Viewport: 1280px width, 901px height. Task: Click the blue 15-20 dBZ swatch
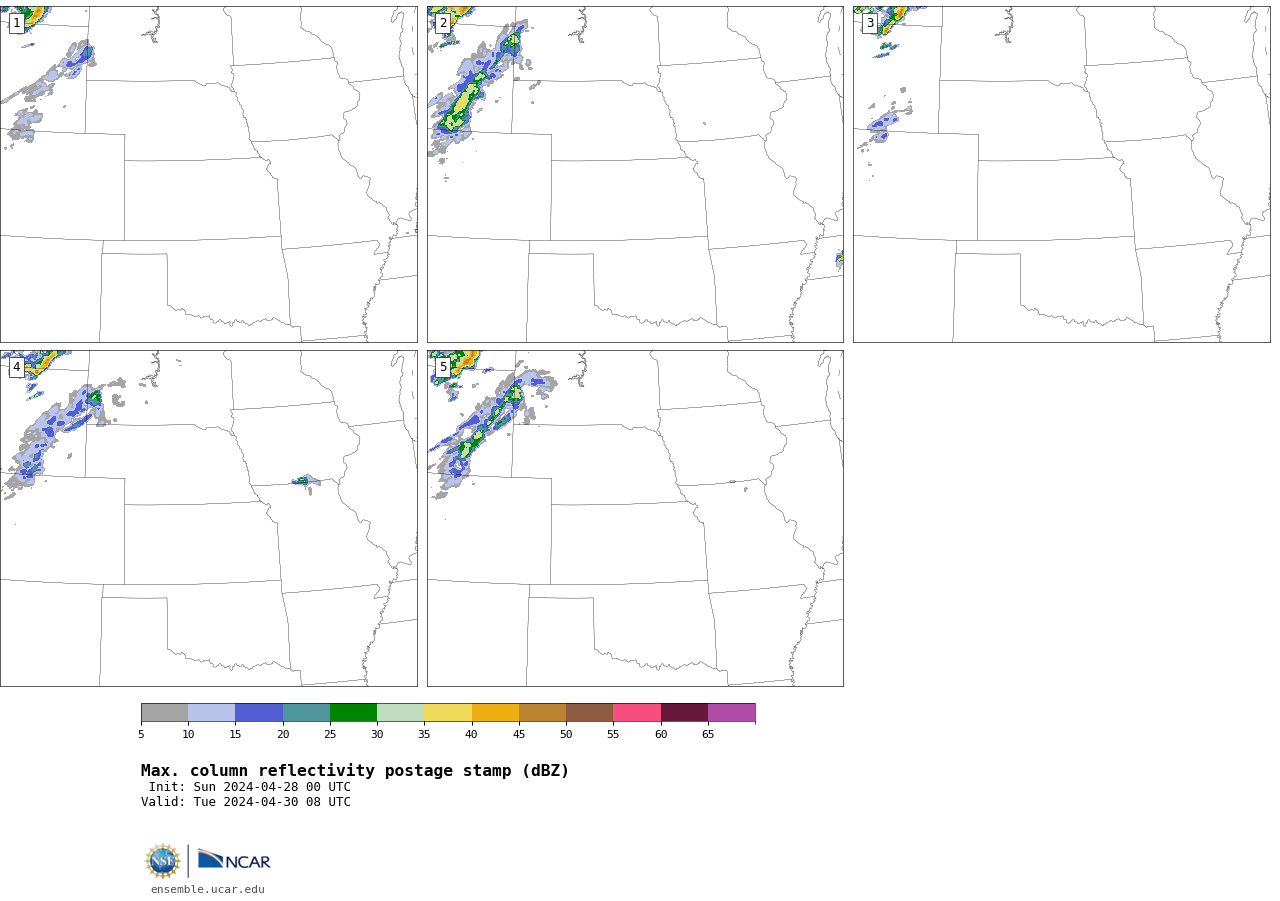click(x=259, y=713)
